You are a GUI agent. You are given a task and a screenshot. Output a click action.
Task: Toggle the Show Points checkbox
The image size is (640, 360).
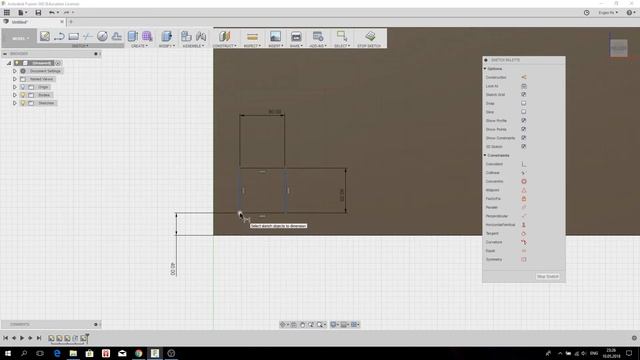524,129
